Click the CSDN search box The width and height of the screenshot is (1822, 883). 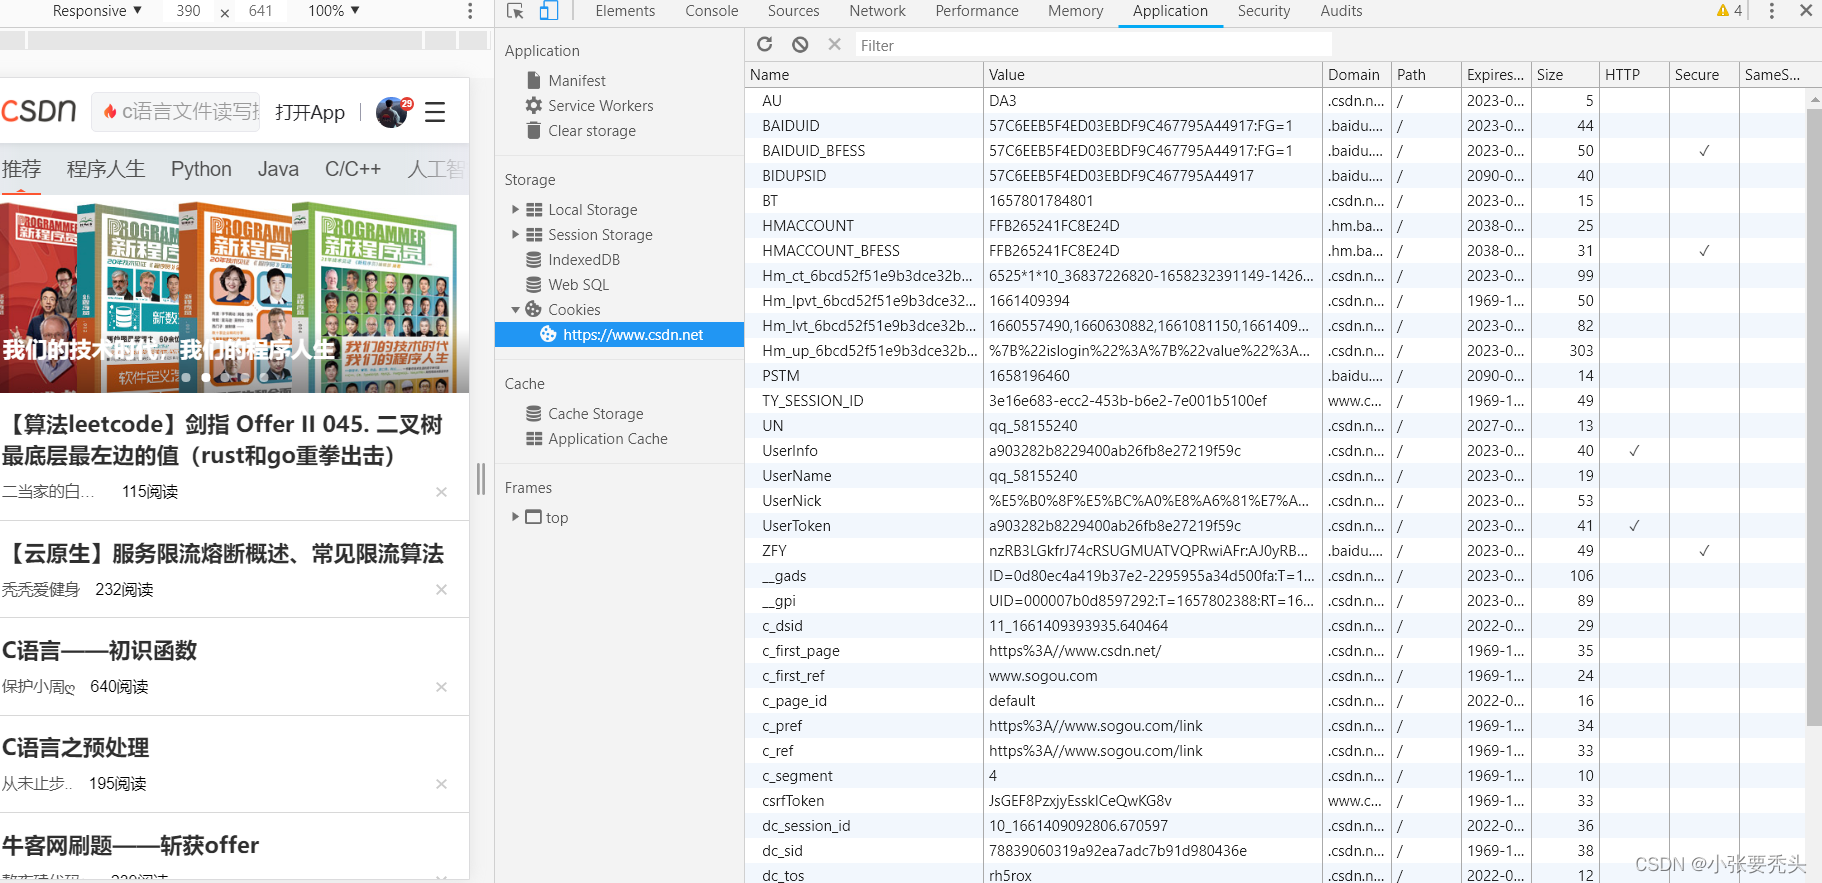[177, 112]
